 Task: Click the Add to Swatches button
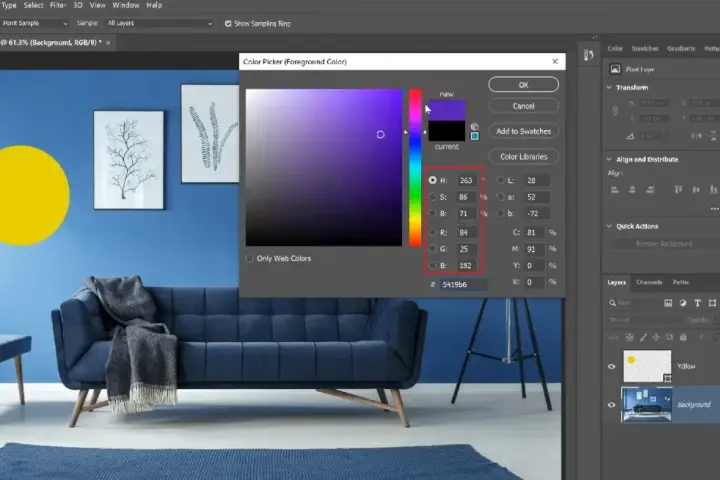click(523, 131)
